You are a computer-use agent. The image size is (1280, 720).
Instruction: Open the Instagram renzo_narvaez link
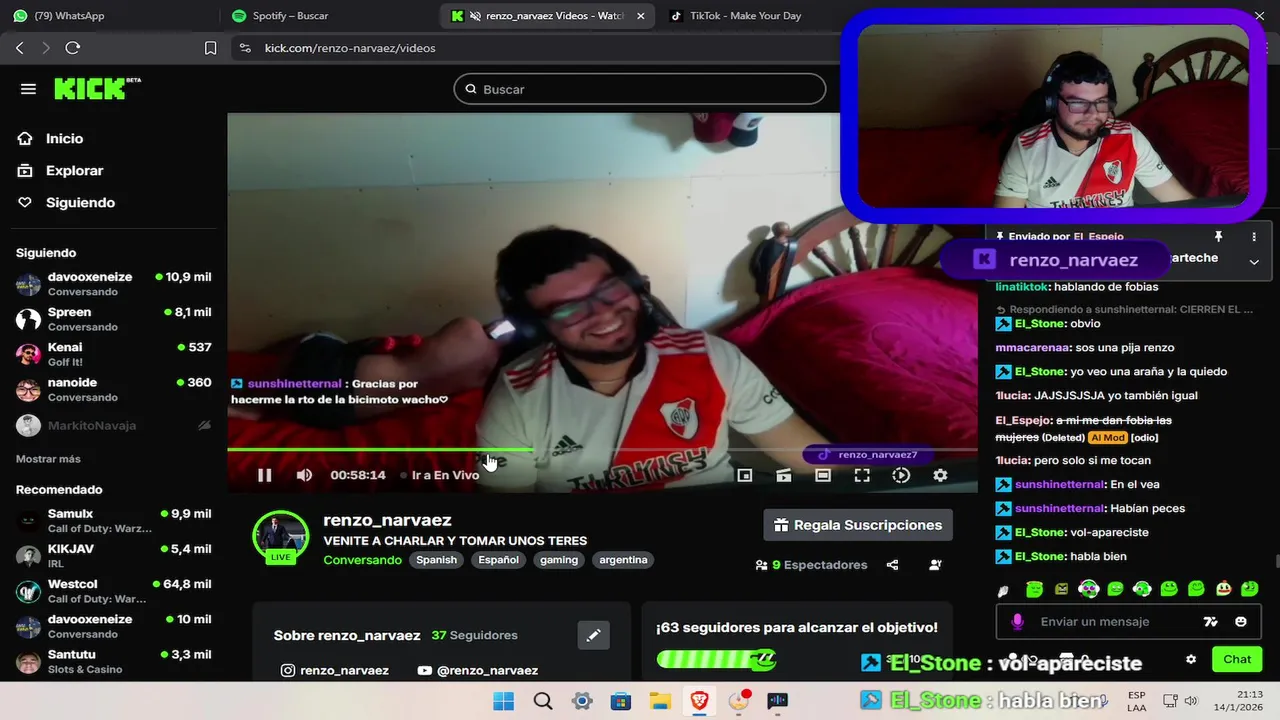tap(335, 670)
